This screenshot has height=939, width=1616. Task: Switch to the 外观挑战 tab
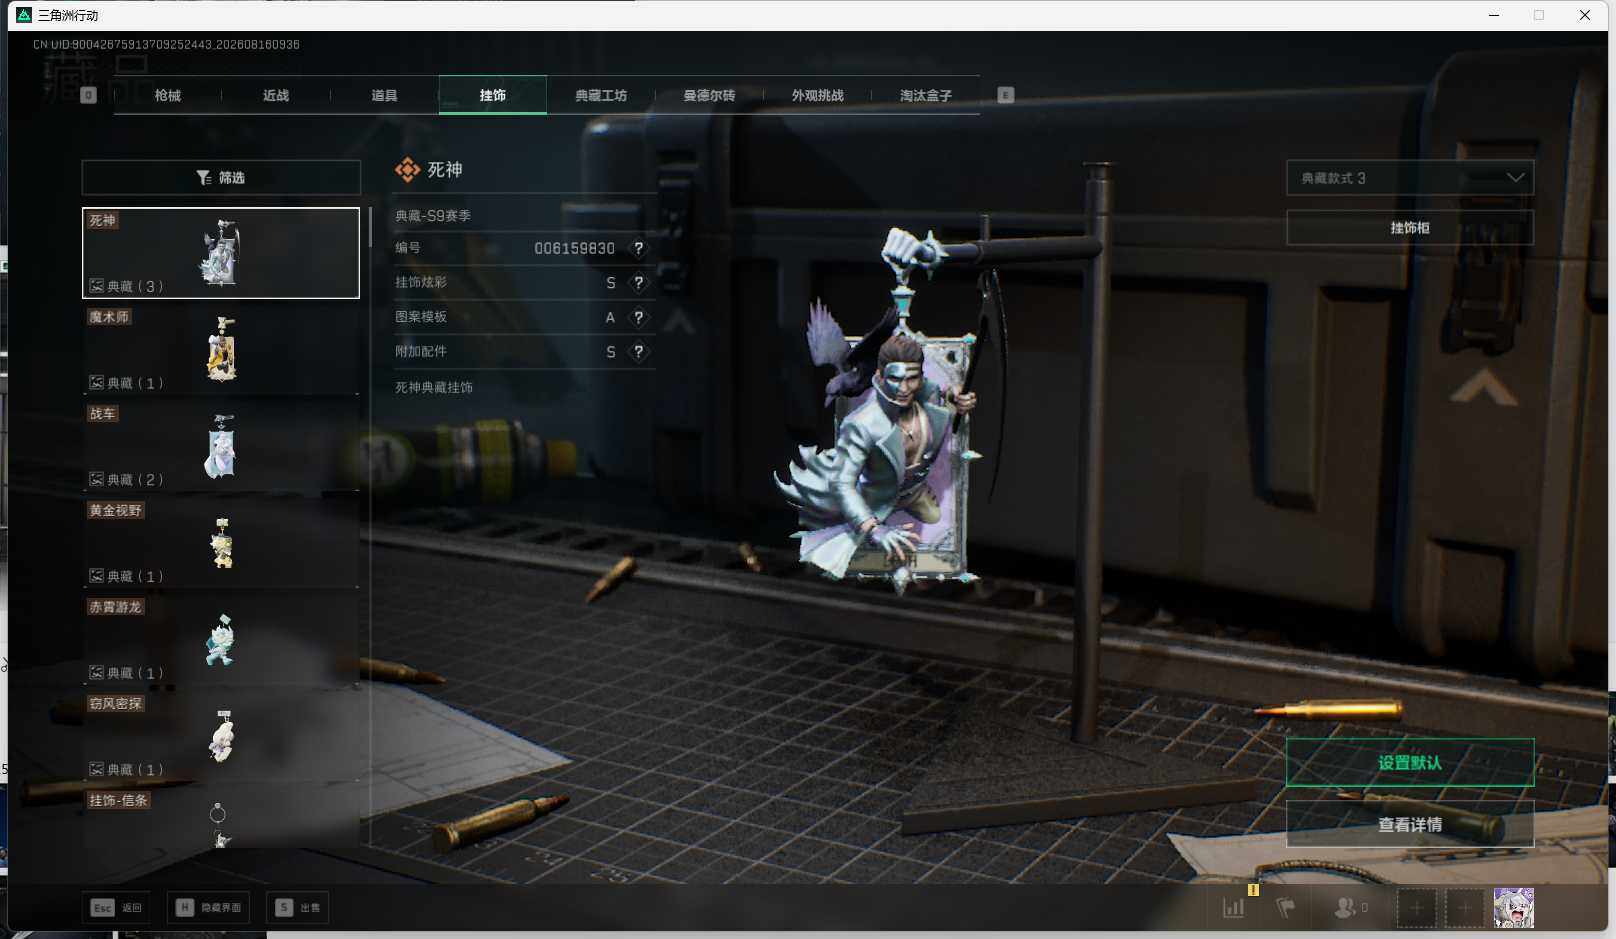(x=817, y=95)
